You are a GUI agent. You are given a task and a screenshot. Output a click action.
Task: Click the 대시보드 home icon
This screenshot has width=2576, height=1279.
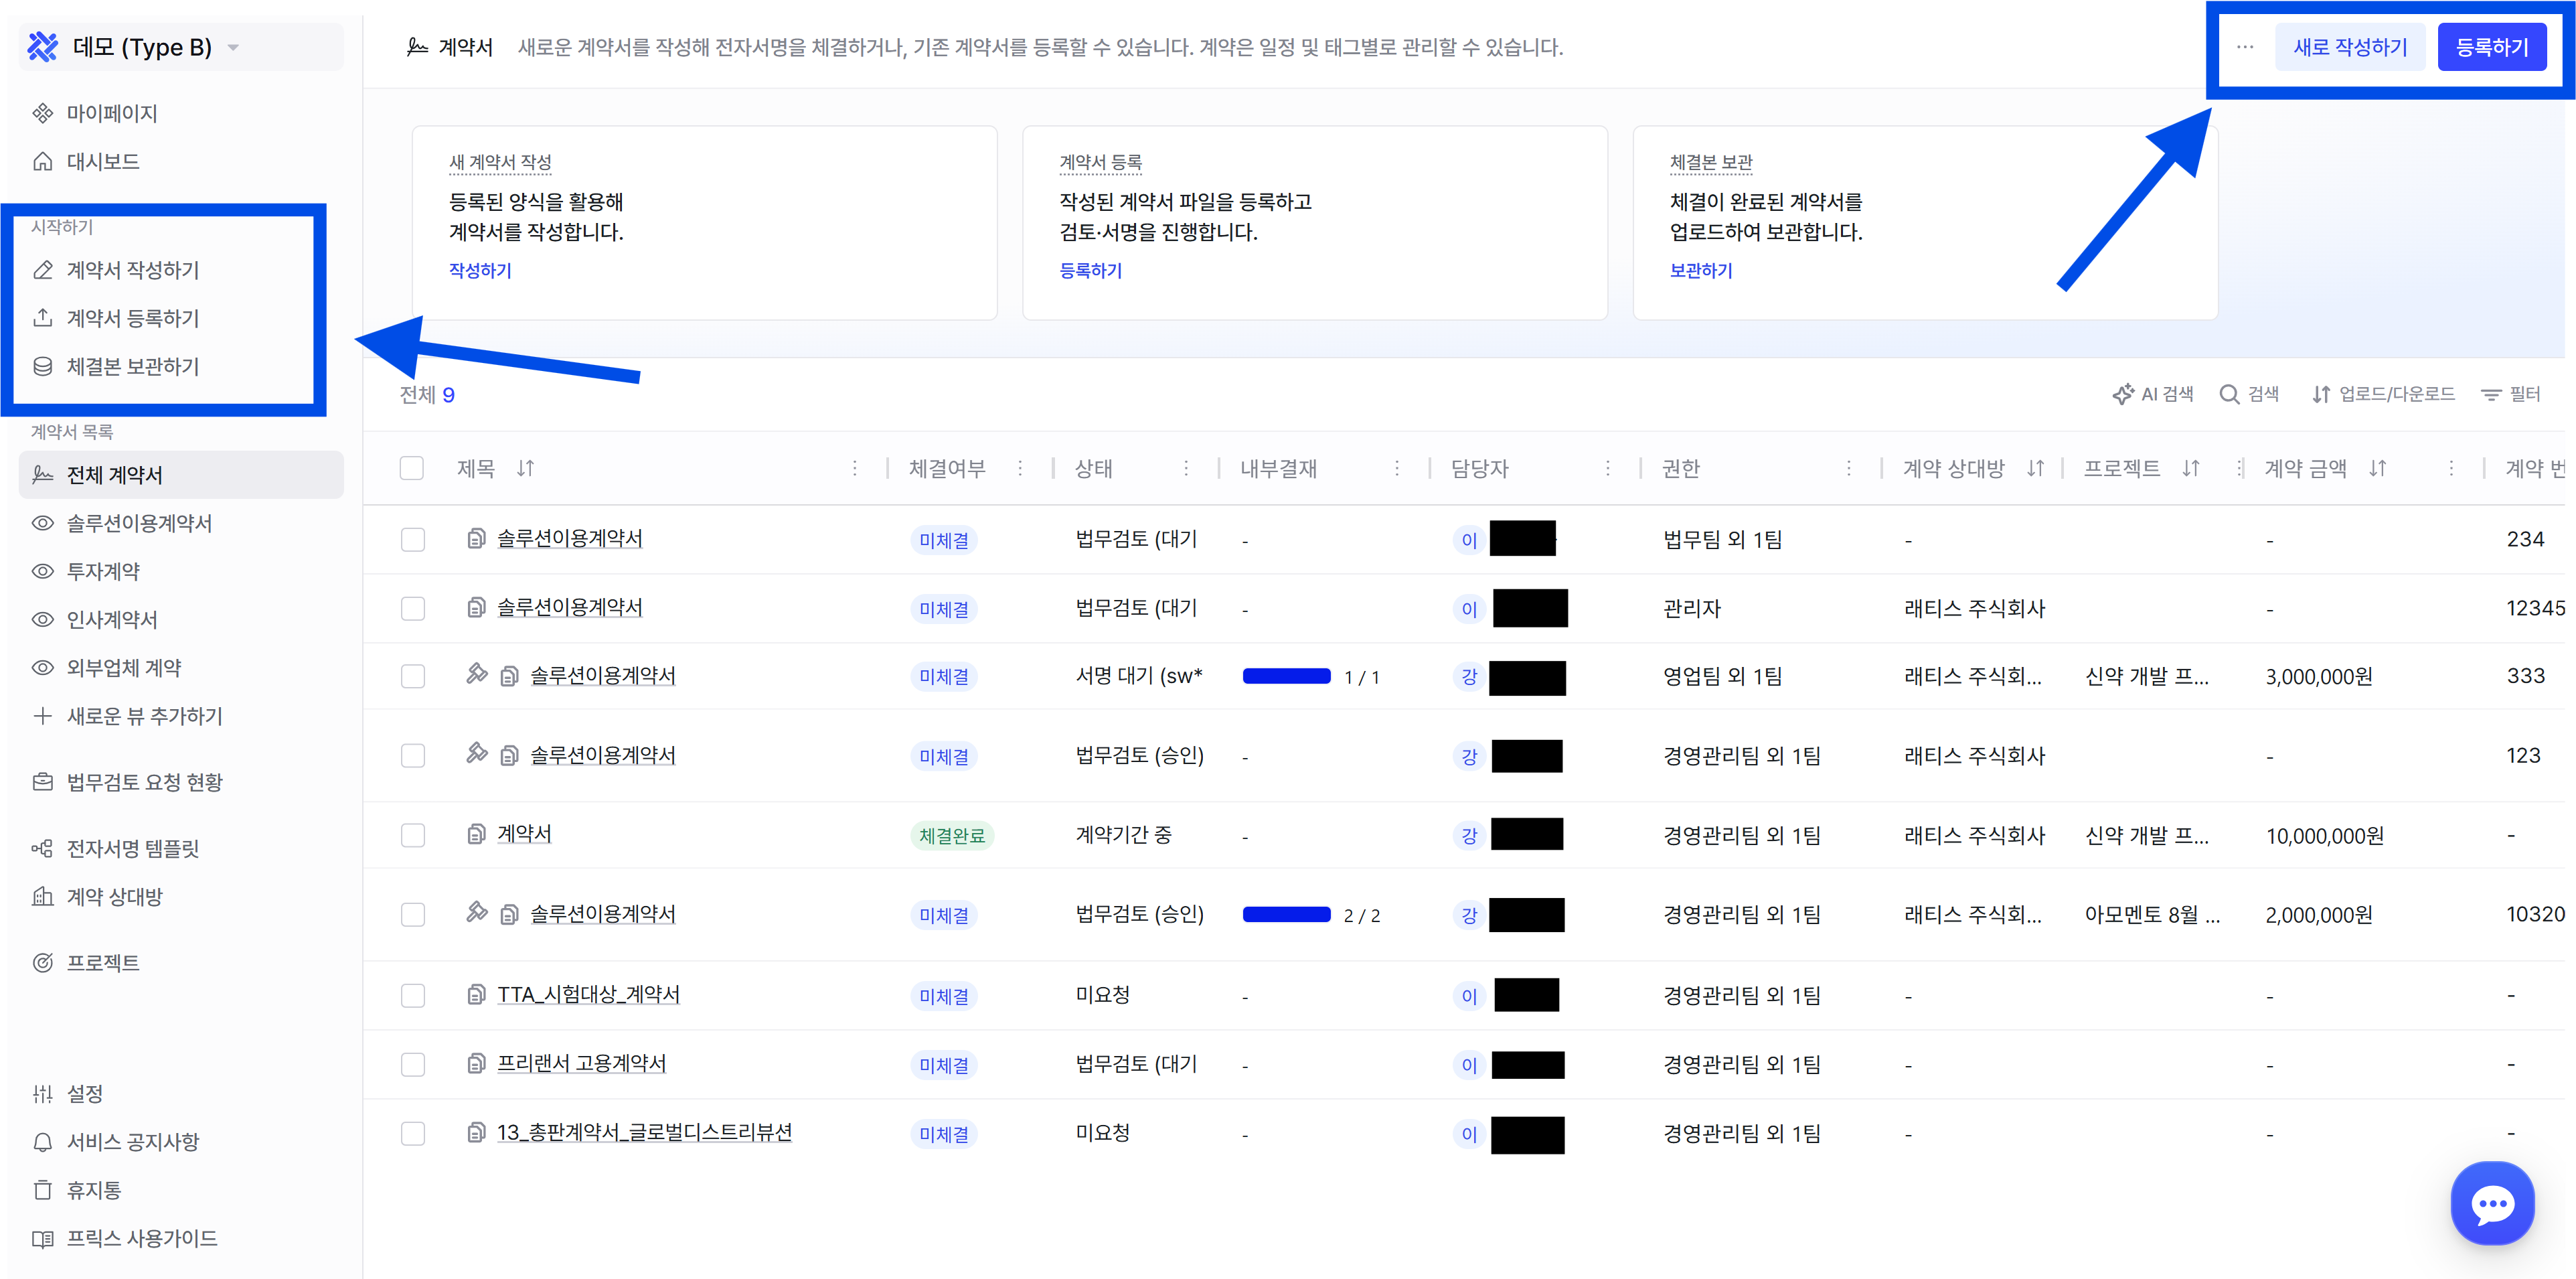pyautogui.click(x=42, y=161)
